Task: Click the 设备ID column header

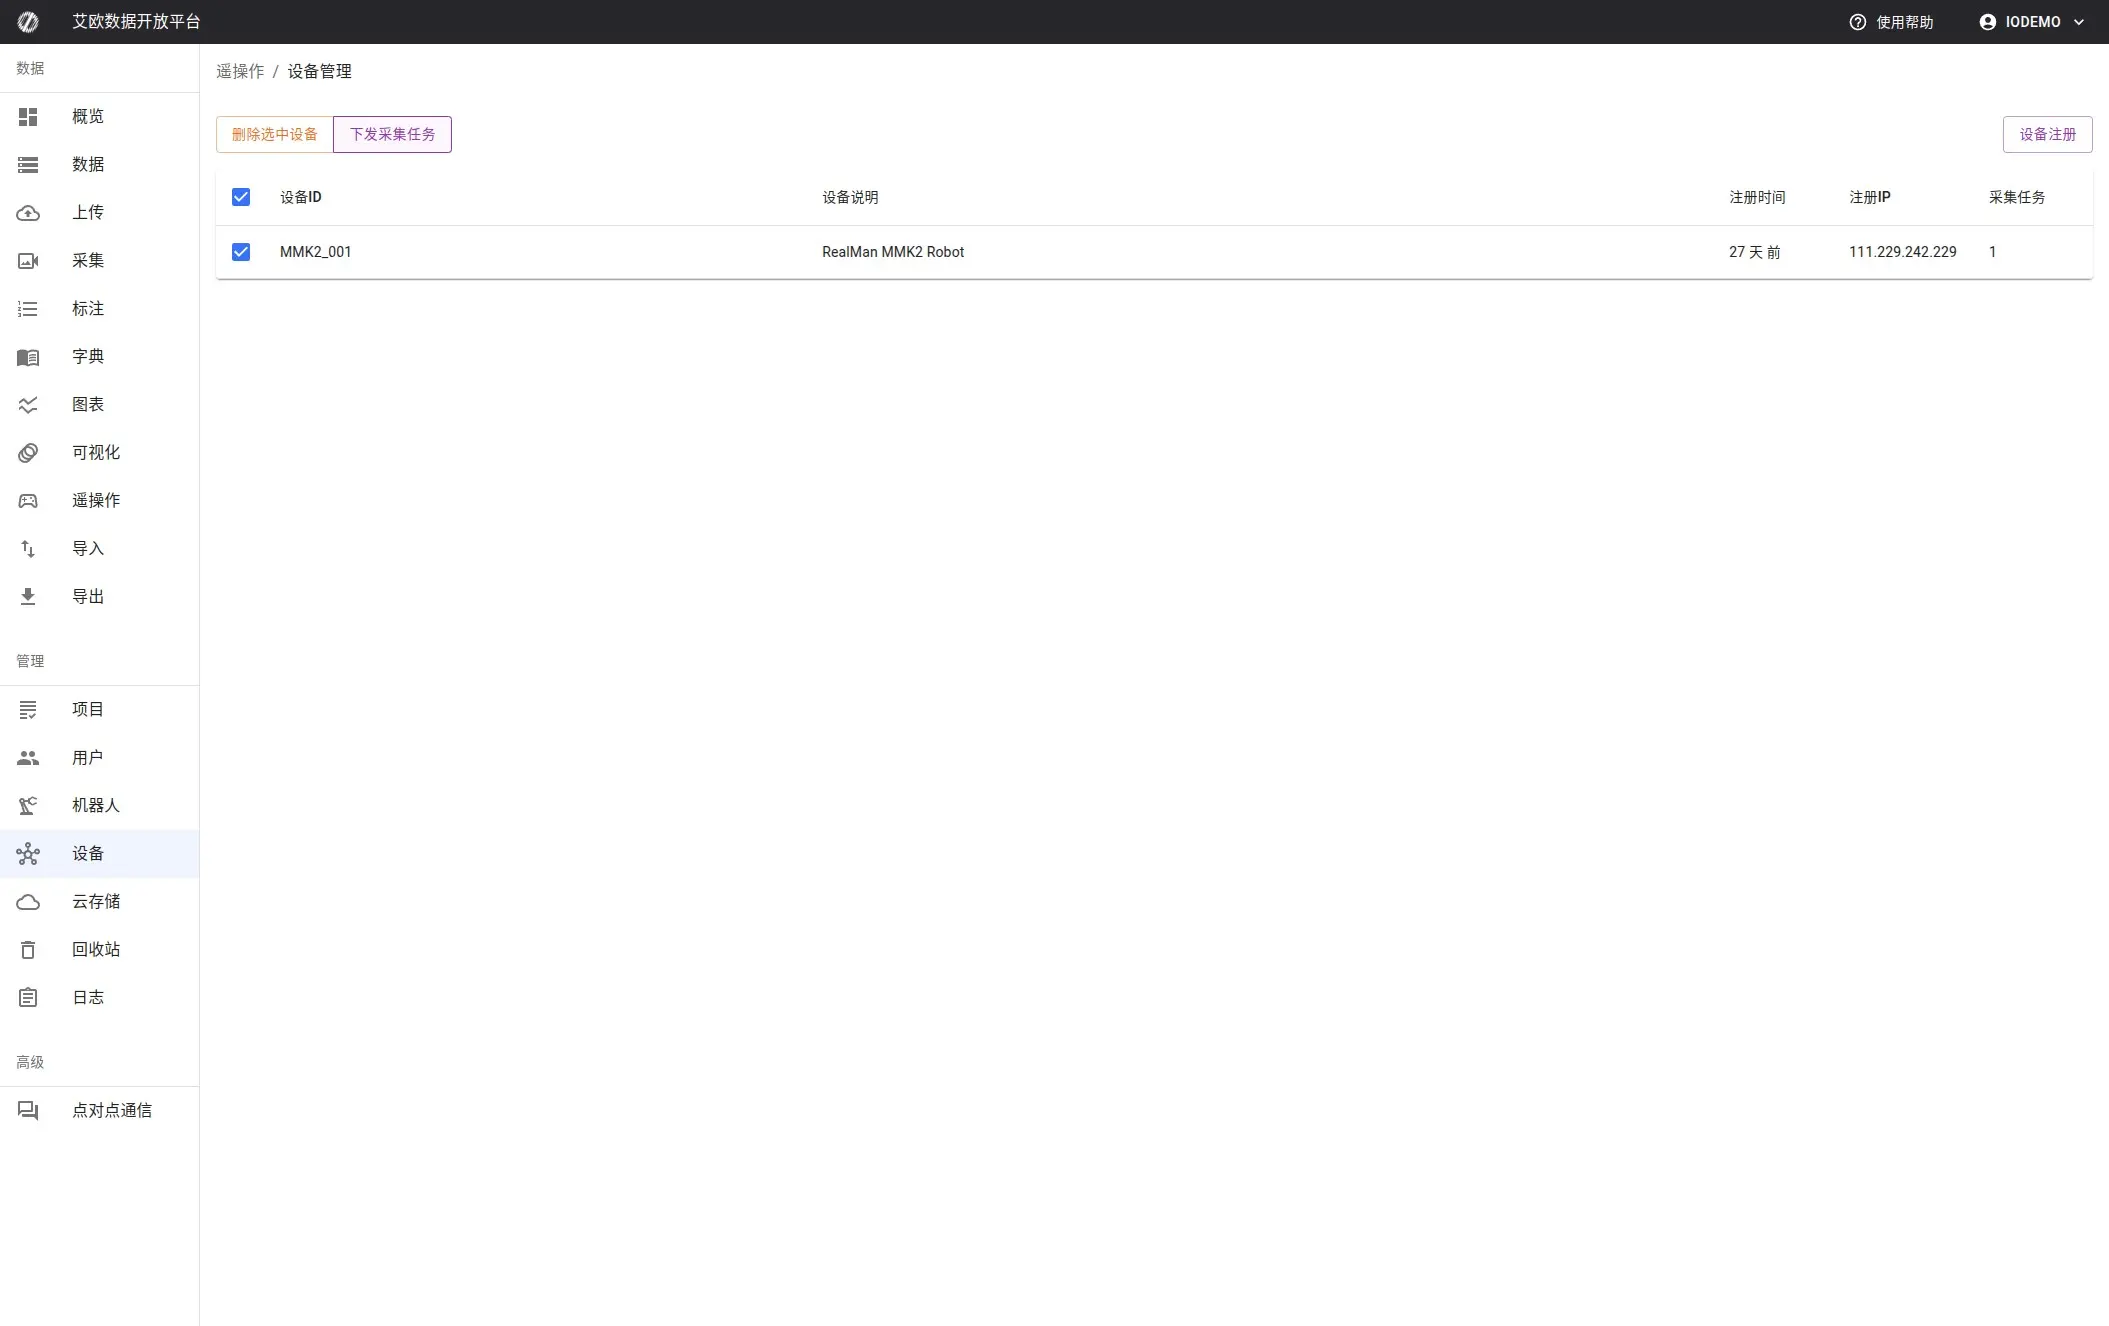Action: click(301, 197)
